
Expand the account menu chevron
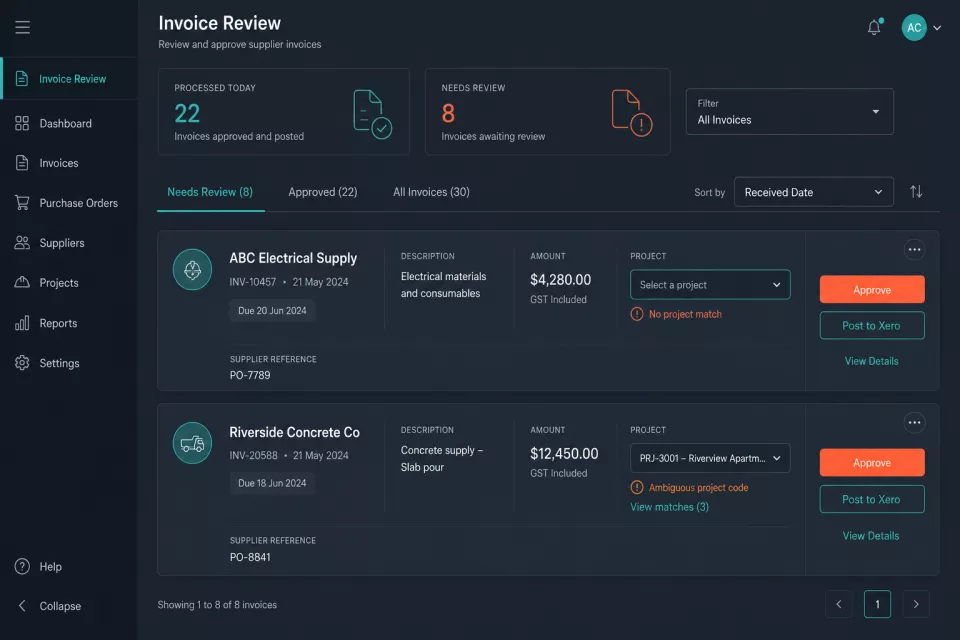tap(937, 28)
